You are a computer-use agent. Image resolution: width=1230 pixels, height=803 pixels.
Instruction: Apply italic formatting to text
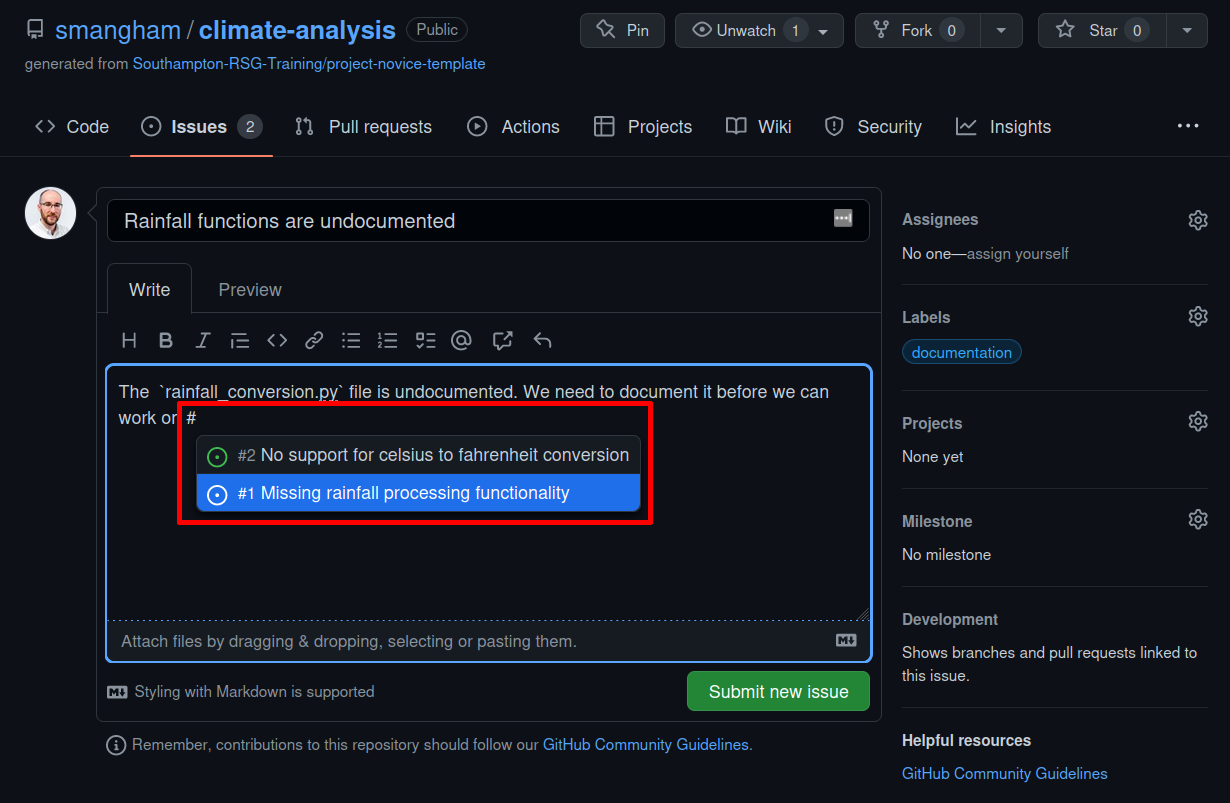[203, 340]
